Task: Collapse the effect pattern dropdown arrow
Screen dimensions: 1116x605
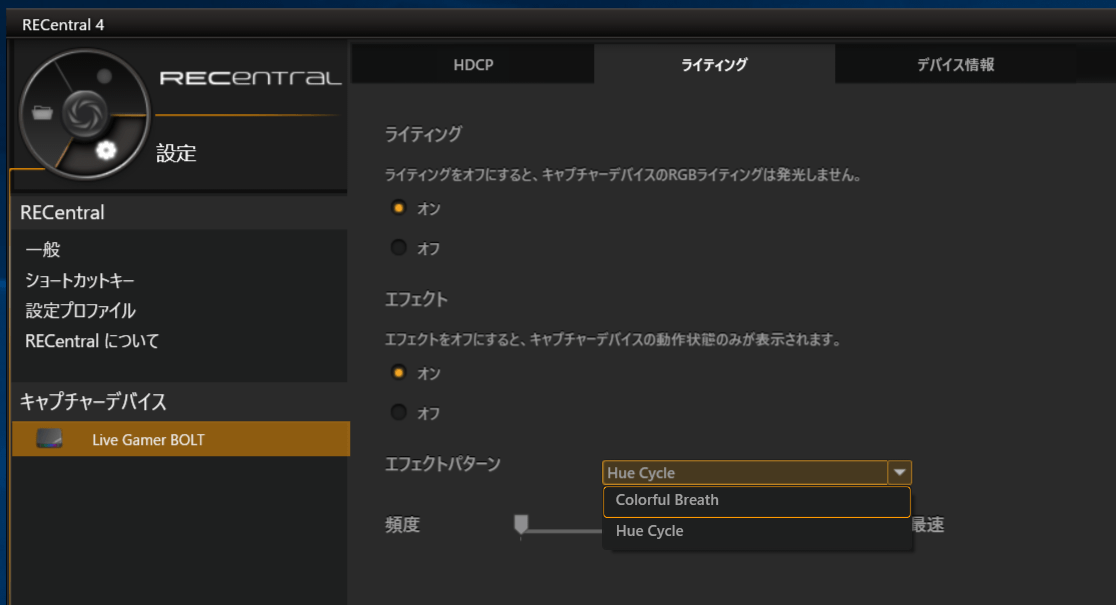Action: point(900,473)
